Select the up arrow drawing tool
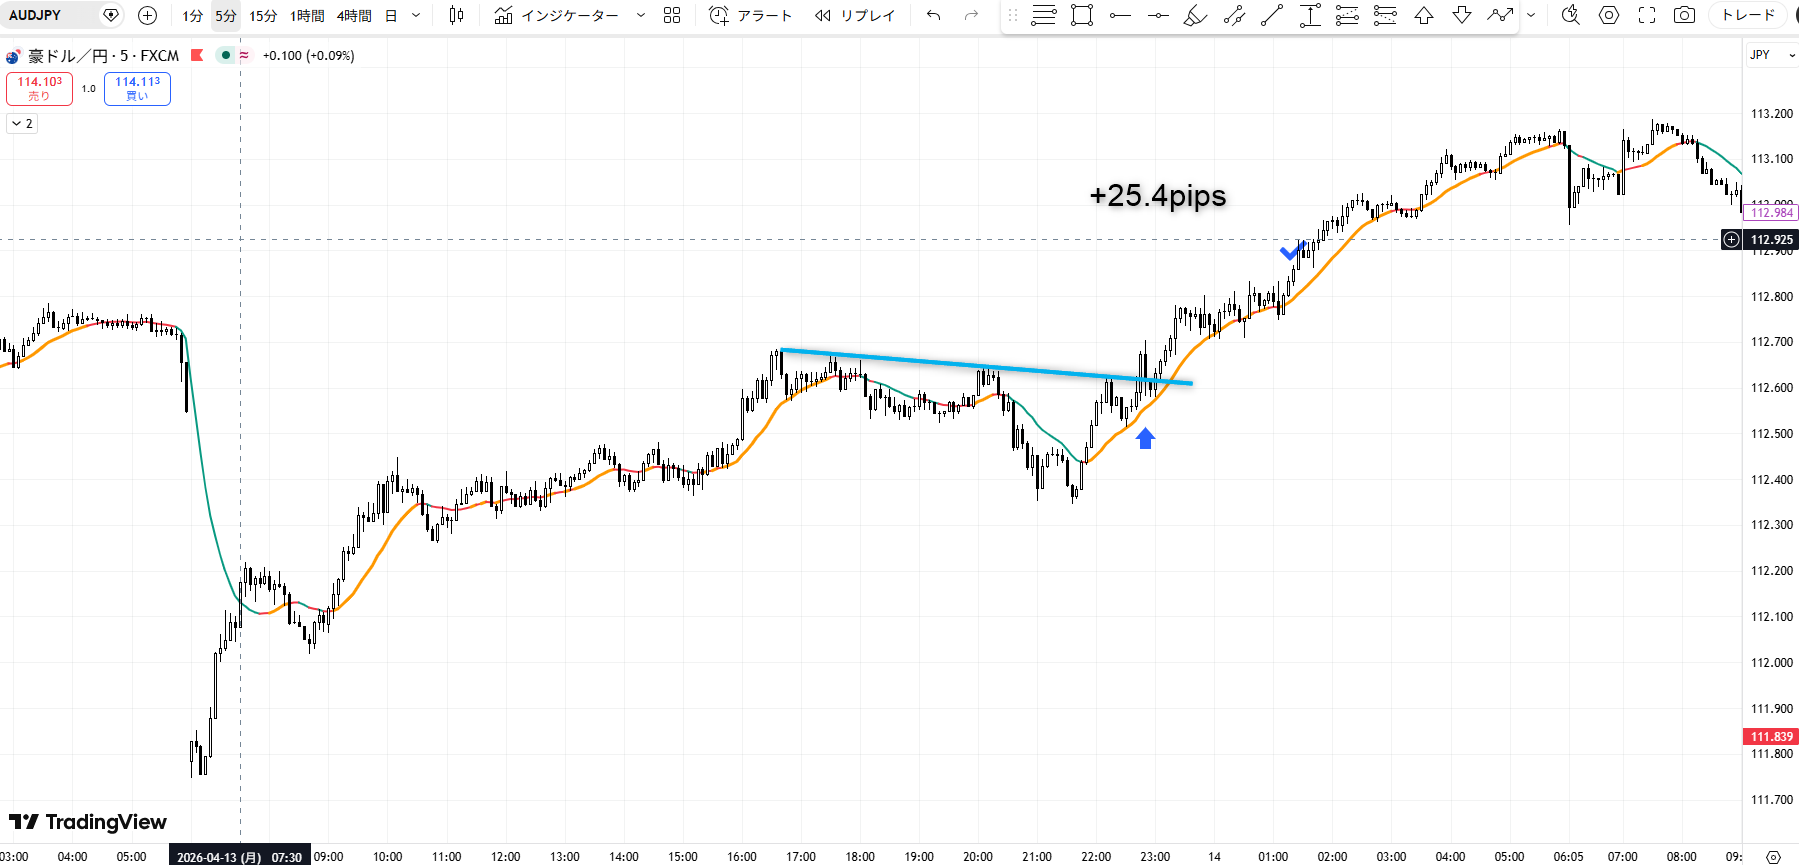This screenshot has height=865, width=1799. (x=1424, y=15)
